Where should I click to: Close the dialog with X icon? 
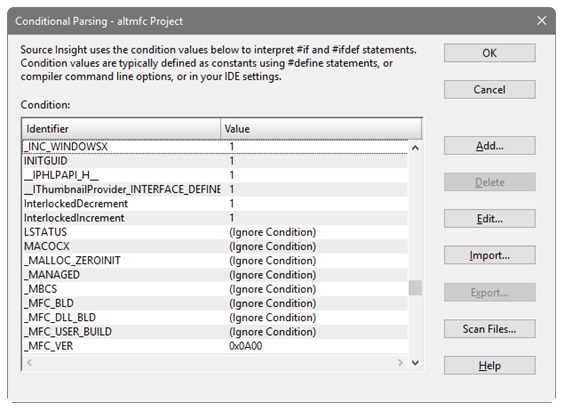pyautogui.click(x=541, y=21)
